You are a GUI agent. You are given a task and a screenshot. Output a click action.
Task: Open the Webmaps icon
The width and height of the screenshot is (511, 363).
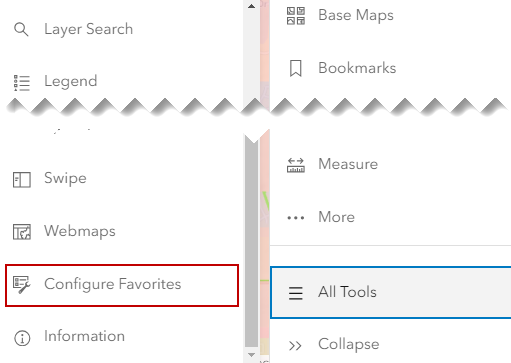coord(22,232)
